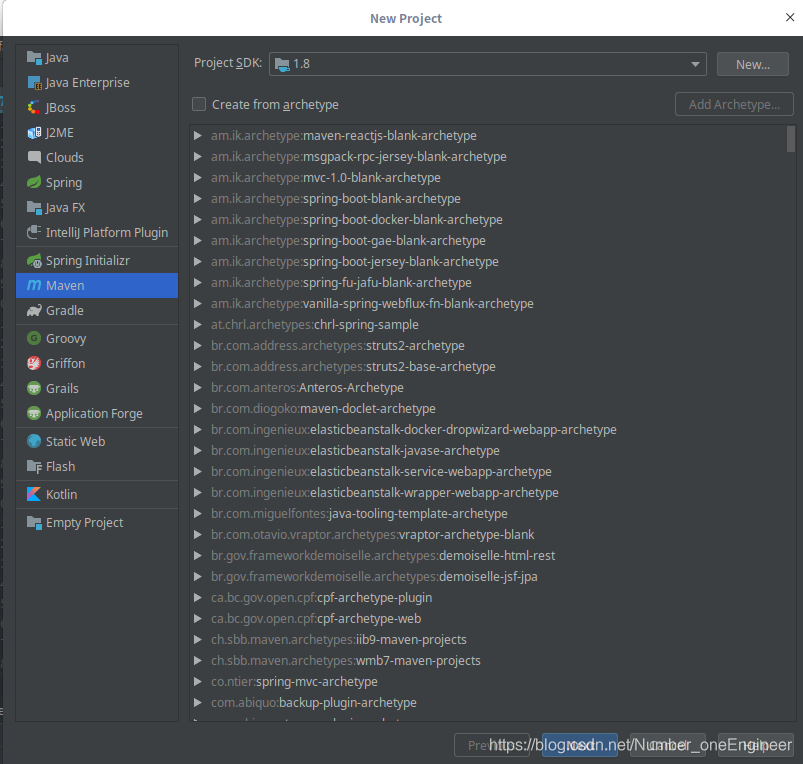Viewport: 803px width, 764px height.
Task: Close the New Project dialog
Action: pyautogui.click(x=790, y=17)
